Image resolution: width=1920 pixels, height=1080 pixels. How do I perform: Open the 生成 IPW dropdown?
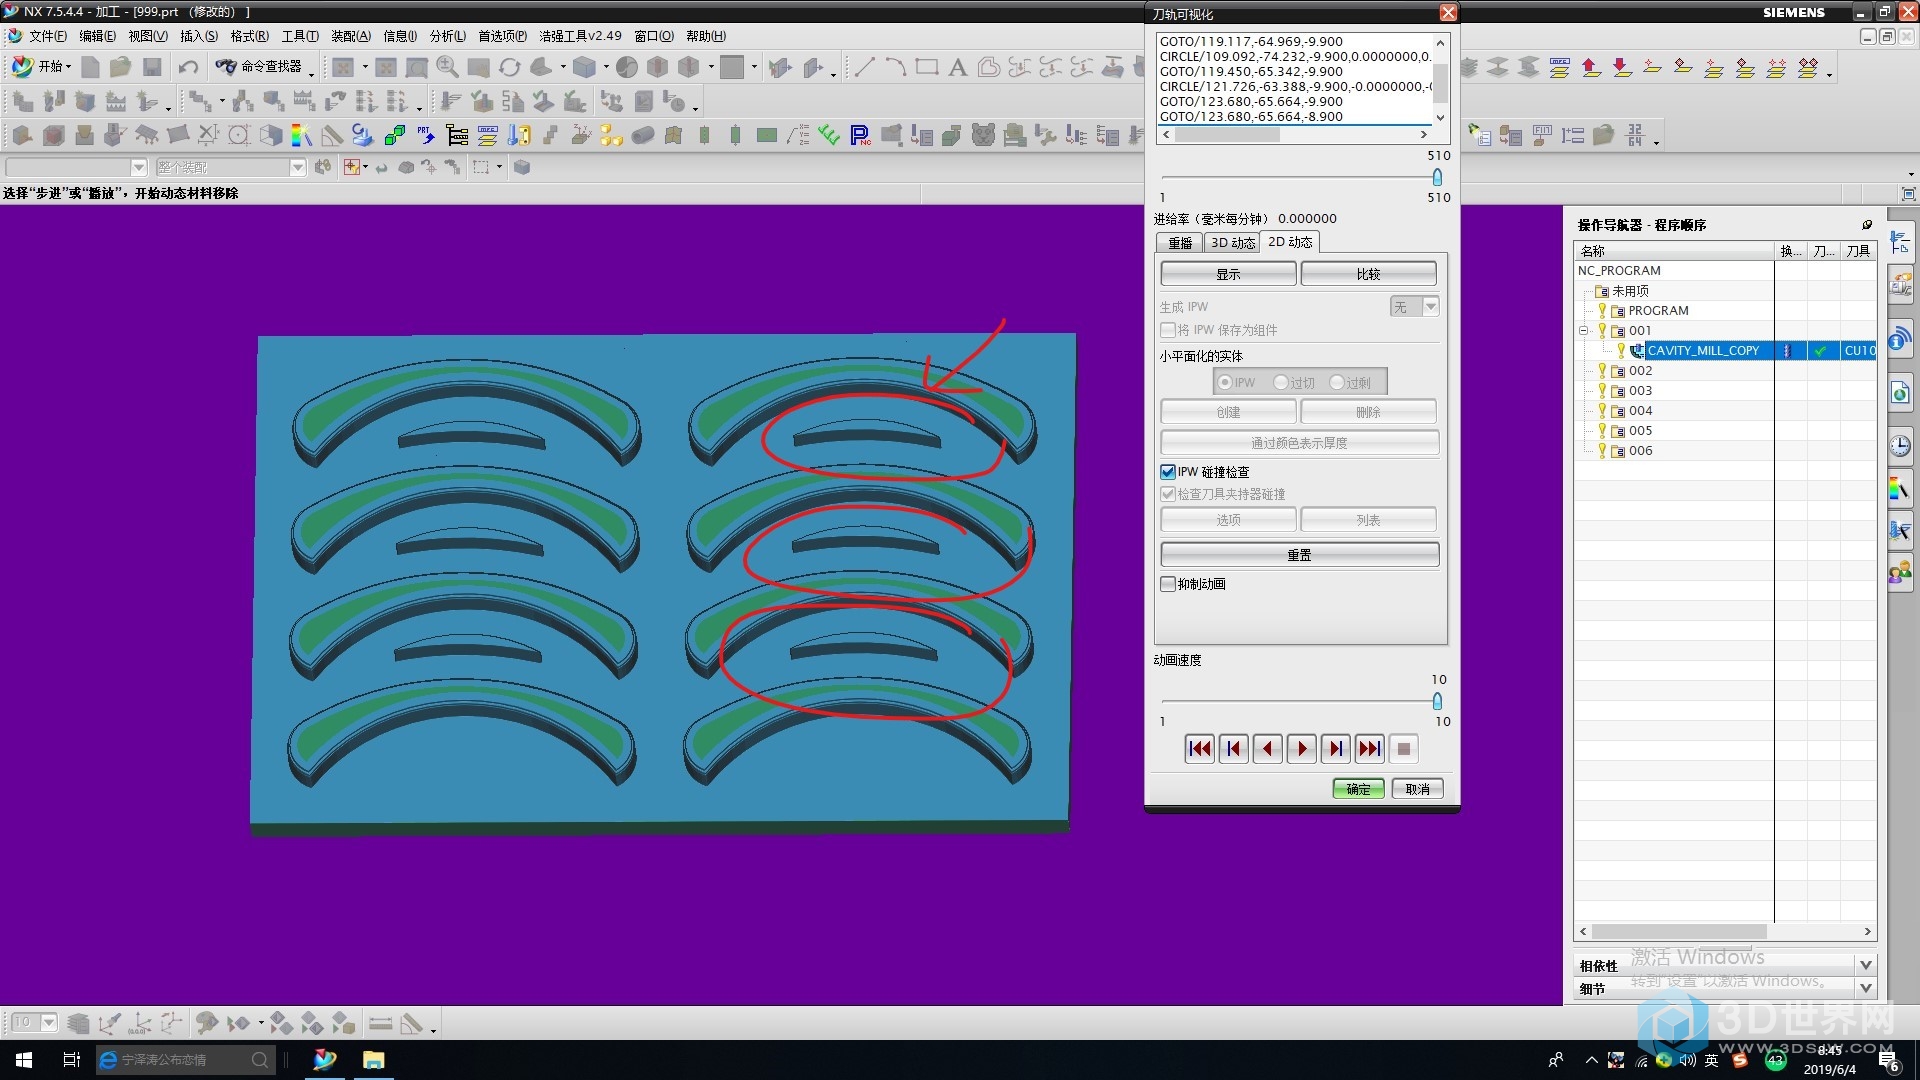(x=1431, y=307)
